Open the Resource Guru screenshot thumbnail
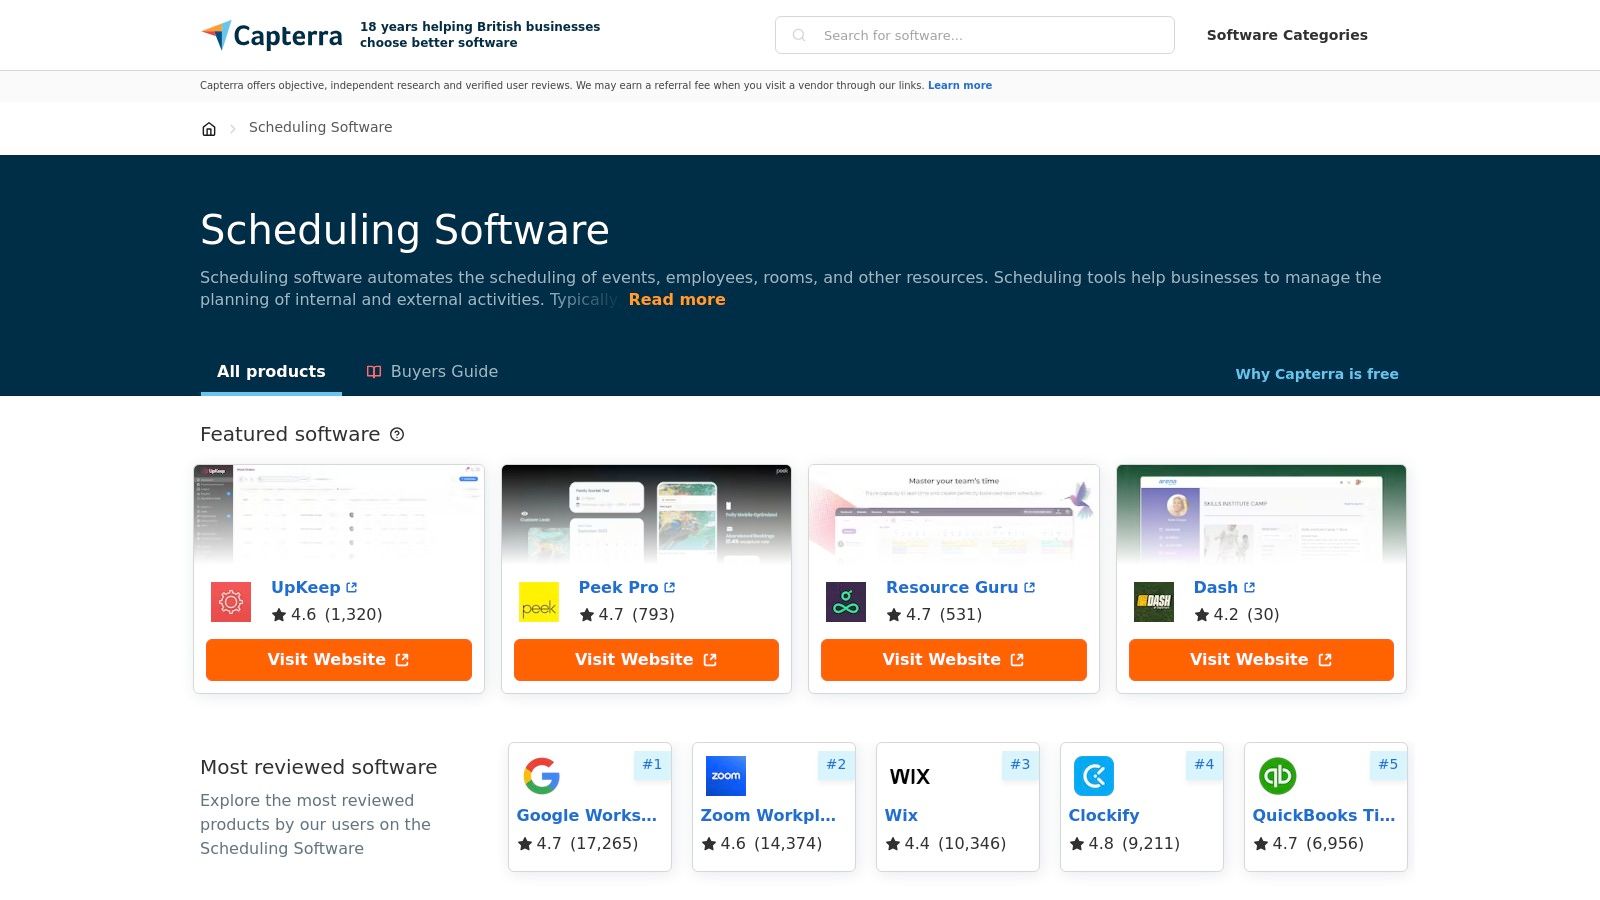1600x900 pixels. coord(953,514)
